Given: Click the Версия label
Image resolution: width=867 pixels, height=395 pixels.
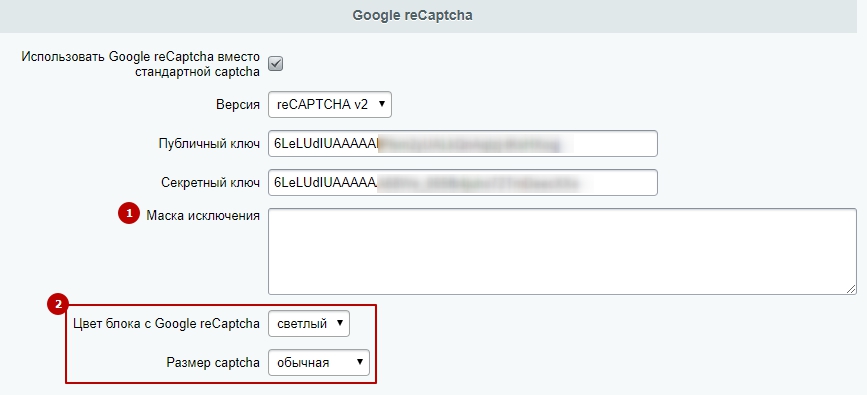Looking at the screenshot, I should click(x=238, y=105).
